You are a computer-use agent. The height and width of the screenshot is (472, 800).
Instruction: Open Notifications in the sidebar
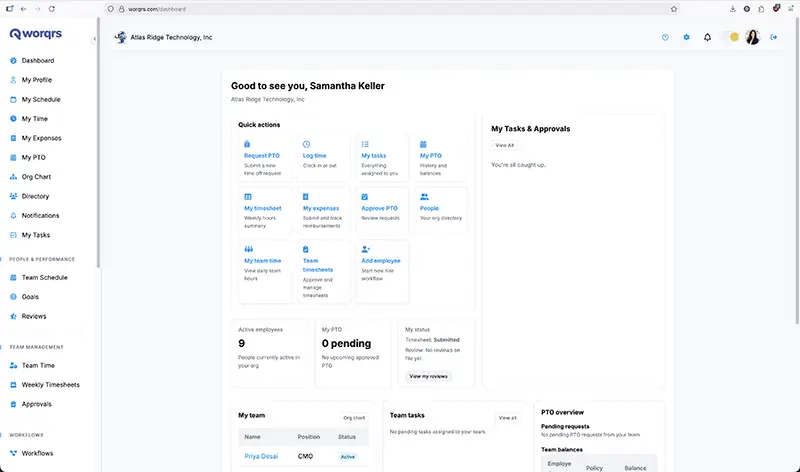pyautogui.click(x=40, y=216)
